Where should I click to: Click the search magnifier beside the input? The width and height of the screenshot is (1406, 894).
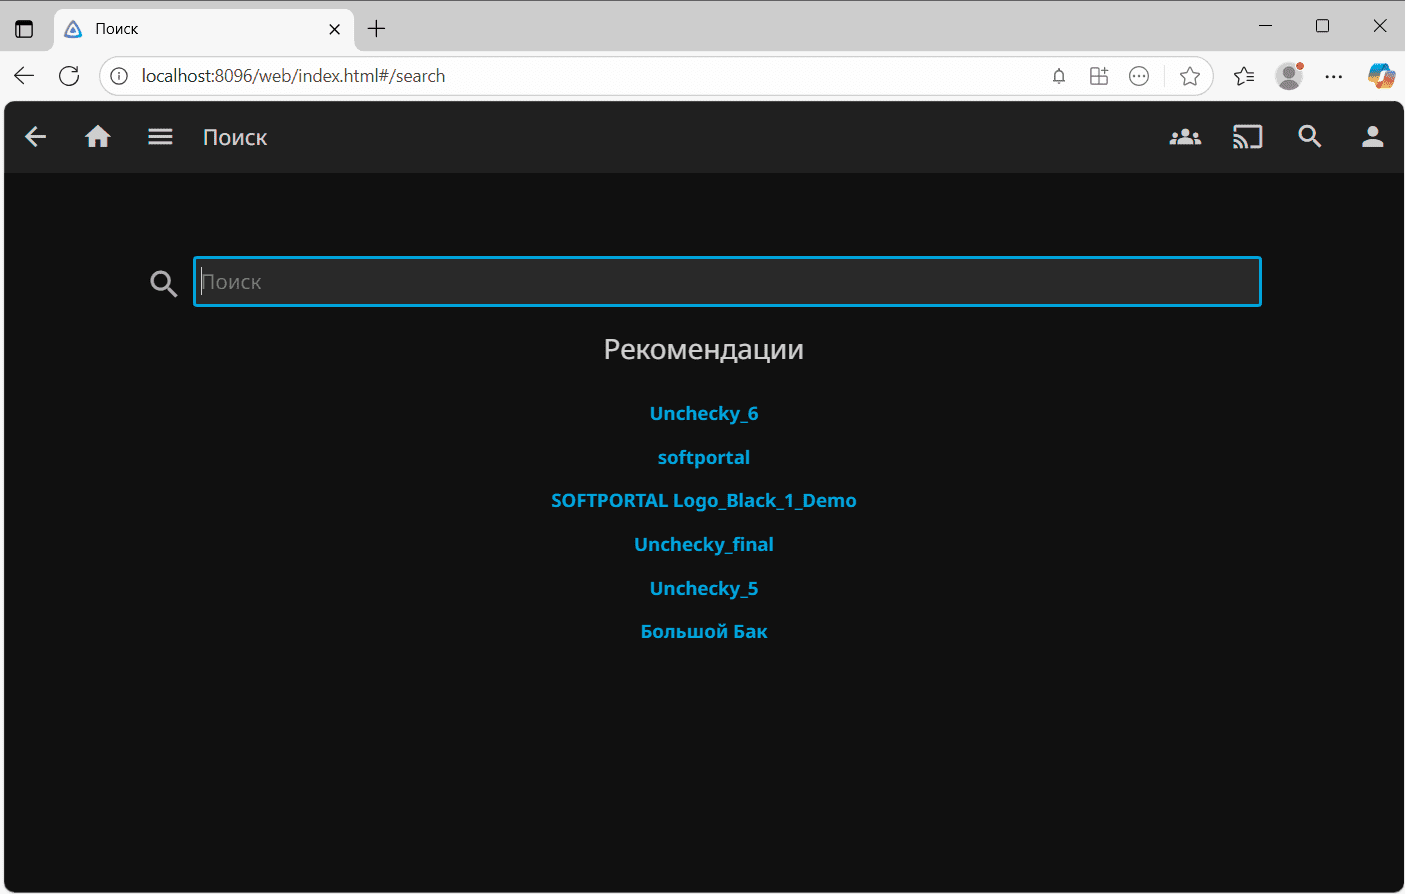tap(163, 283)
